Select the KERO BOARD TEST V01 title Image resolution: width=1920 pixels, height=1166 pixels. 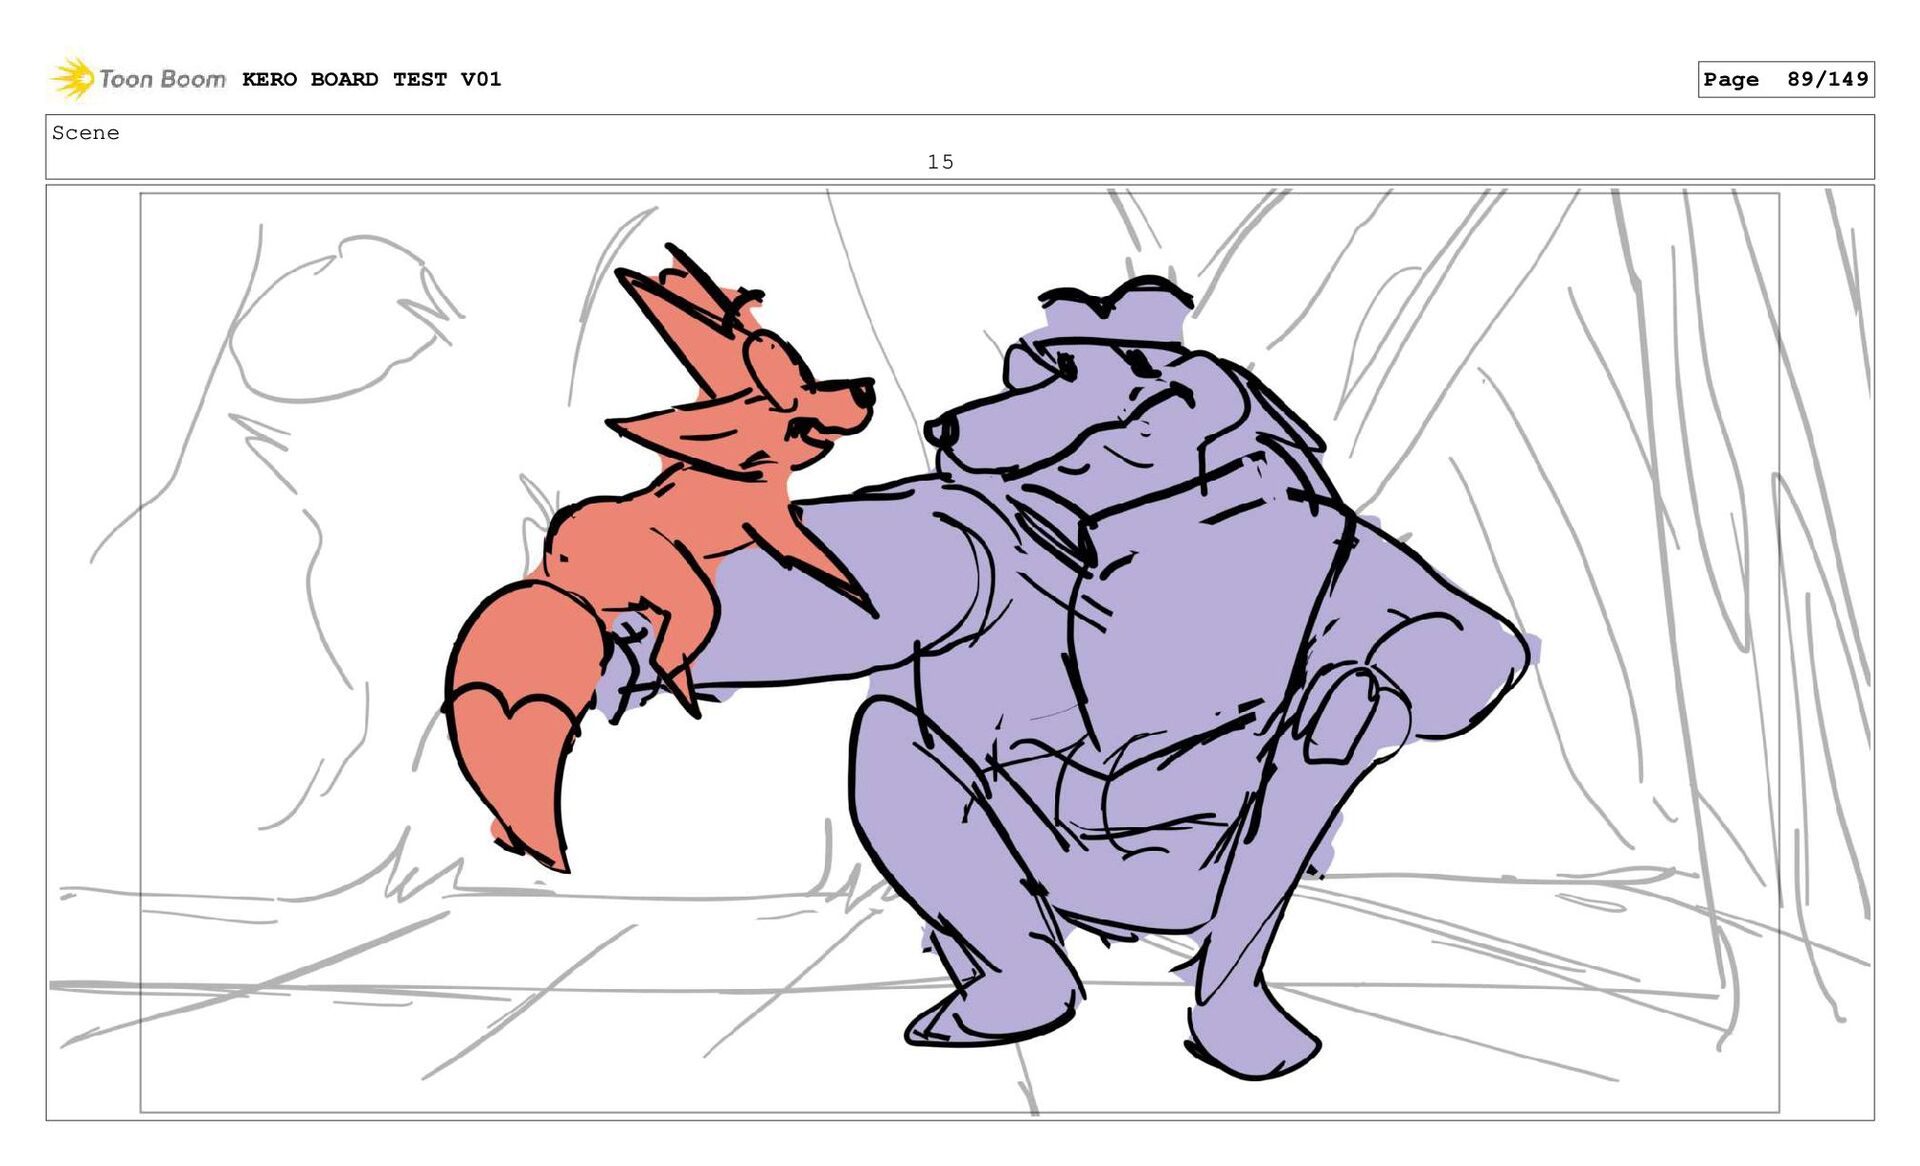[x=371, y=79]
